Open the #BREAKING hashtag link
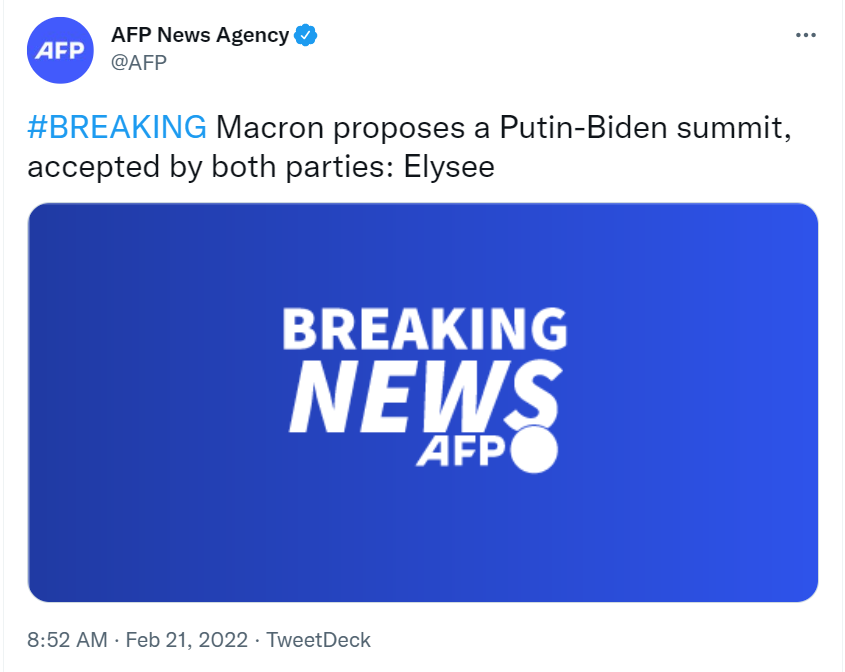The image size is (845, 672). click(117, 128)
